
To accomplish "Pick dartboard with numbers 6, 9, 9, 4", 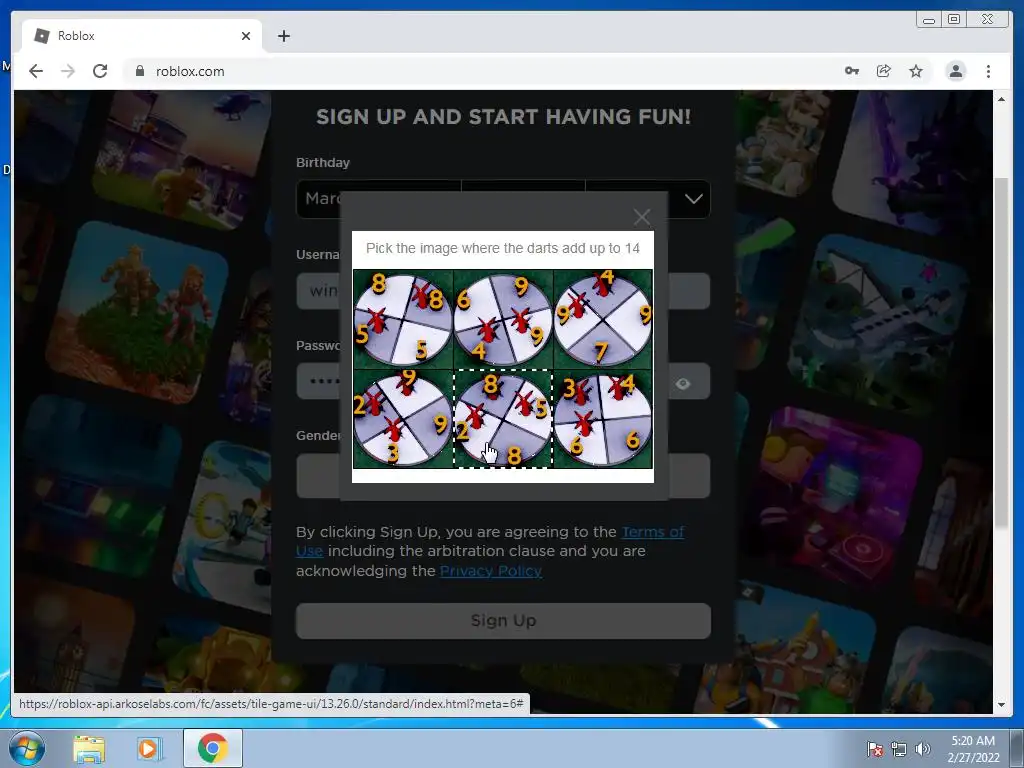I will pyautogui.click(x=503, y=319).
